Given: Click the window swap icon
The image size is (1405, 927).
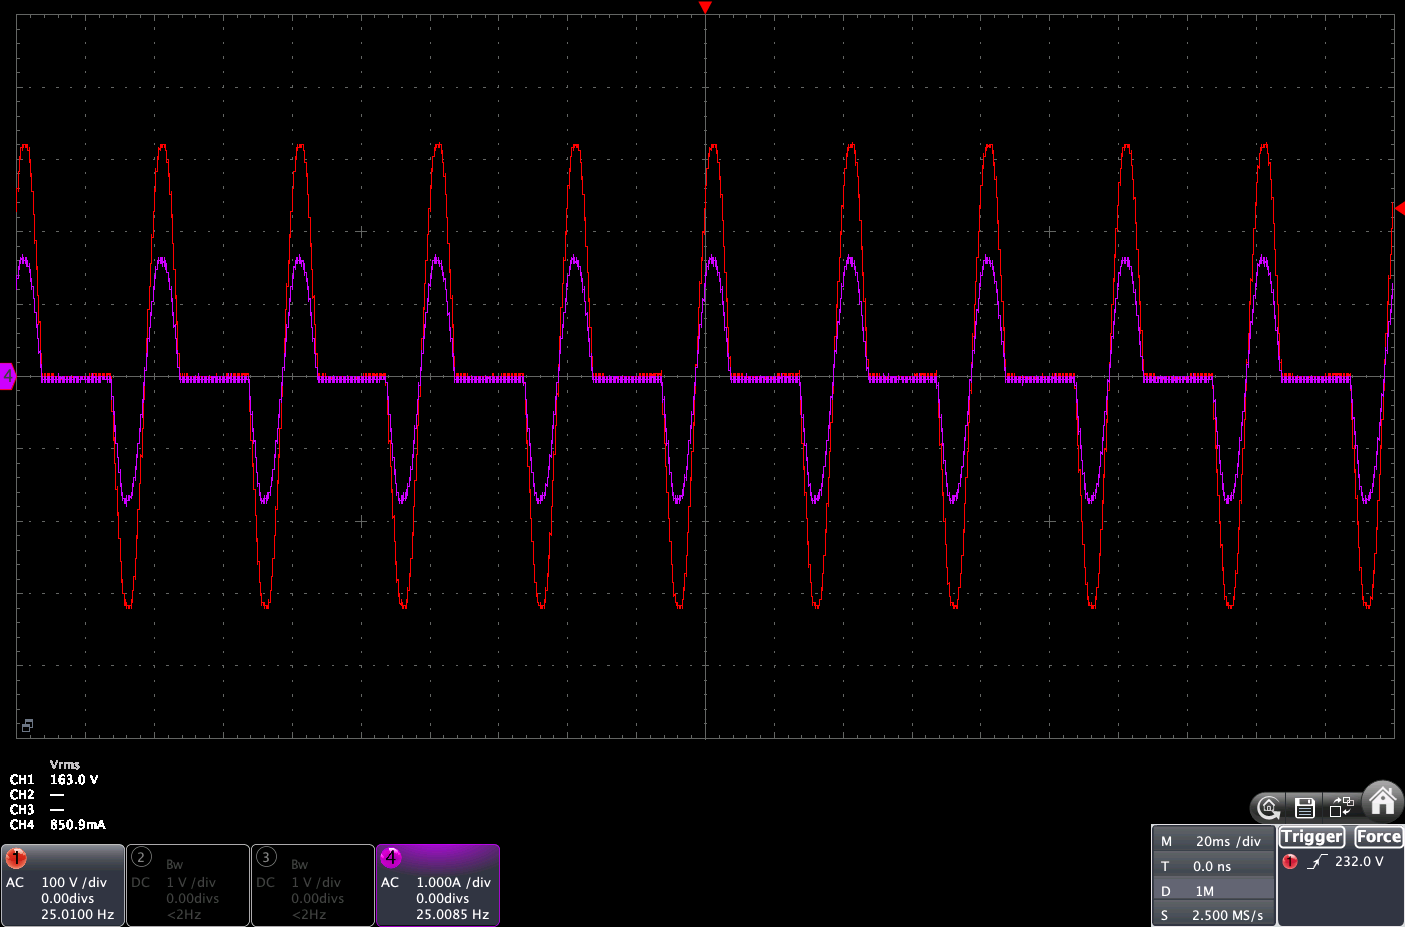Looking at the screenshot, I should 1341,807.
